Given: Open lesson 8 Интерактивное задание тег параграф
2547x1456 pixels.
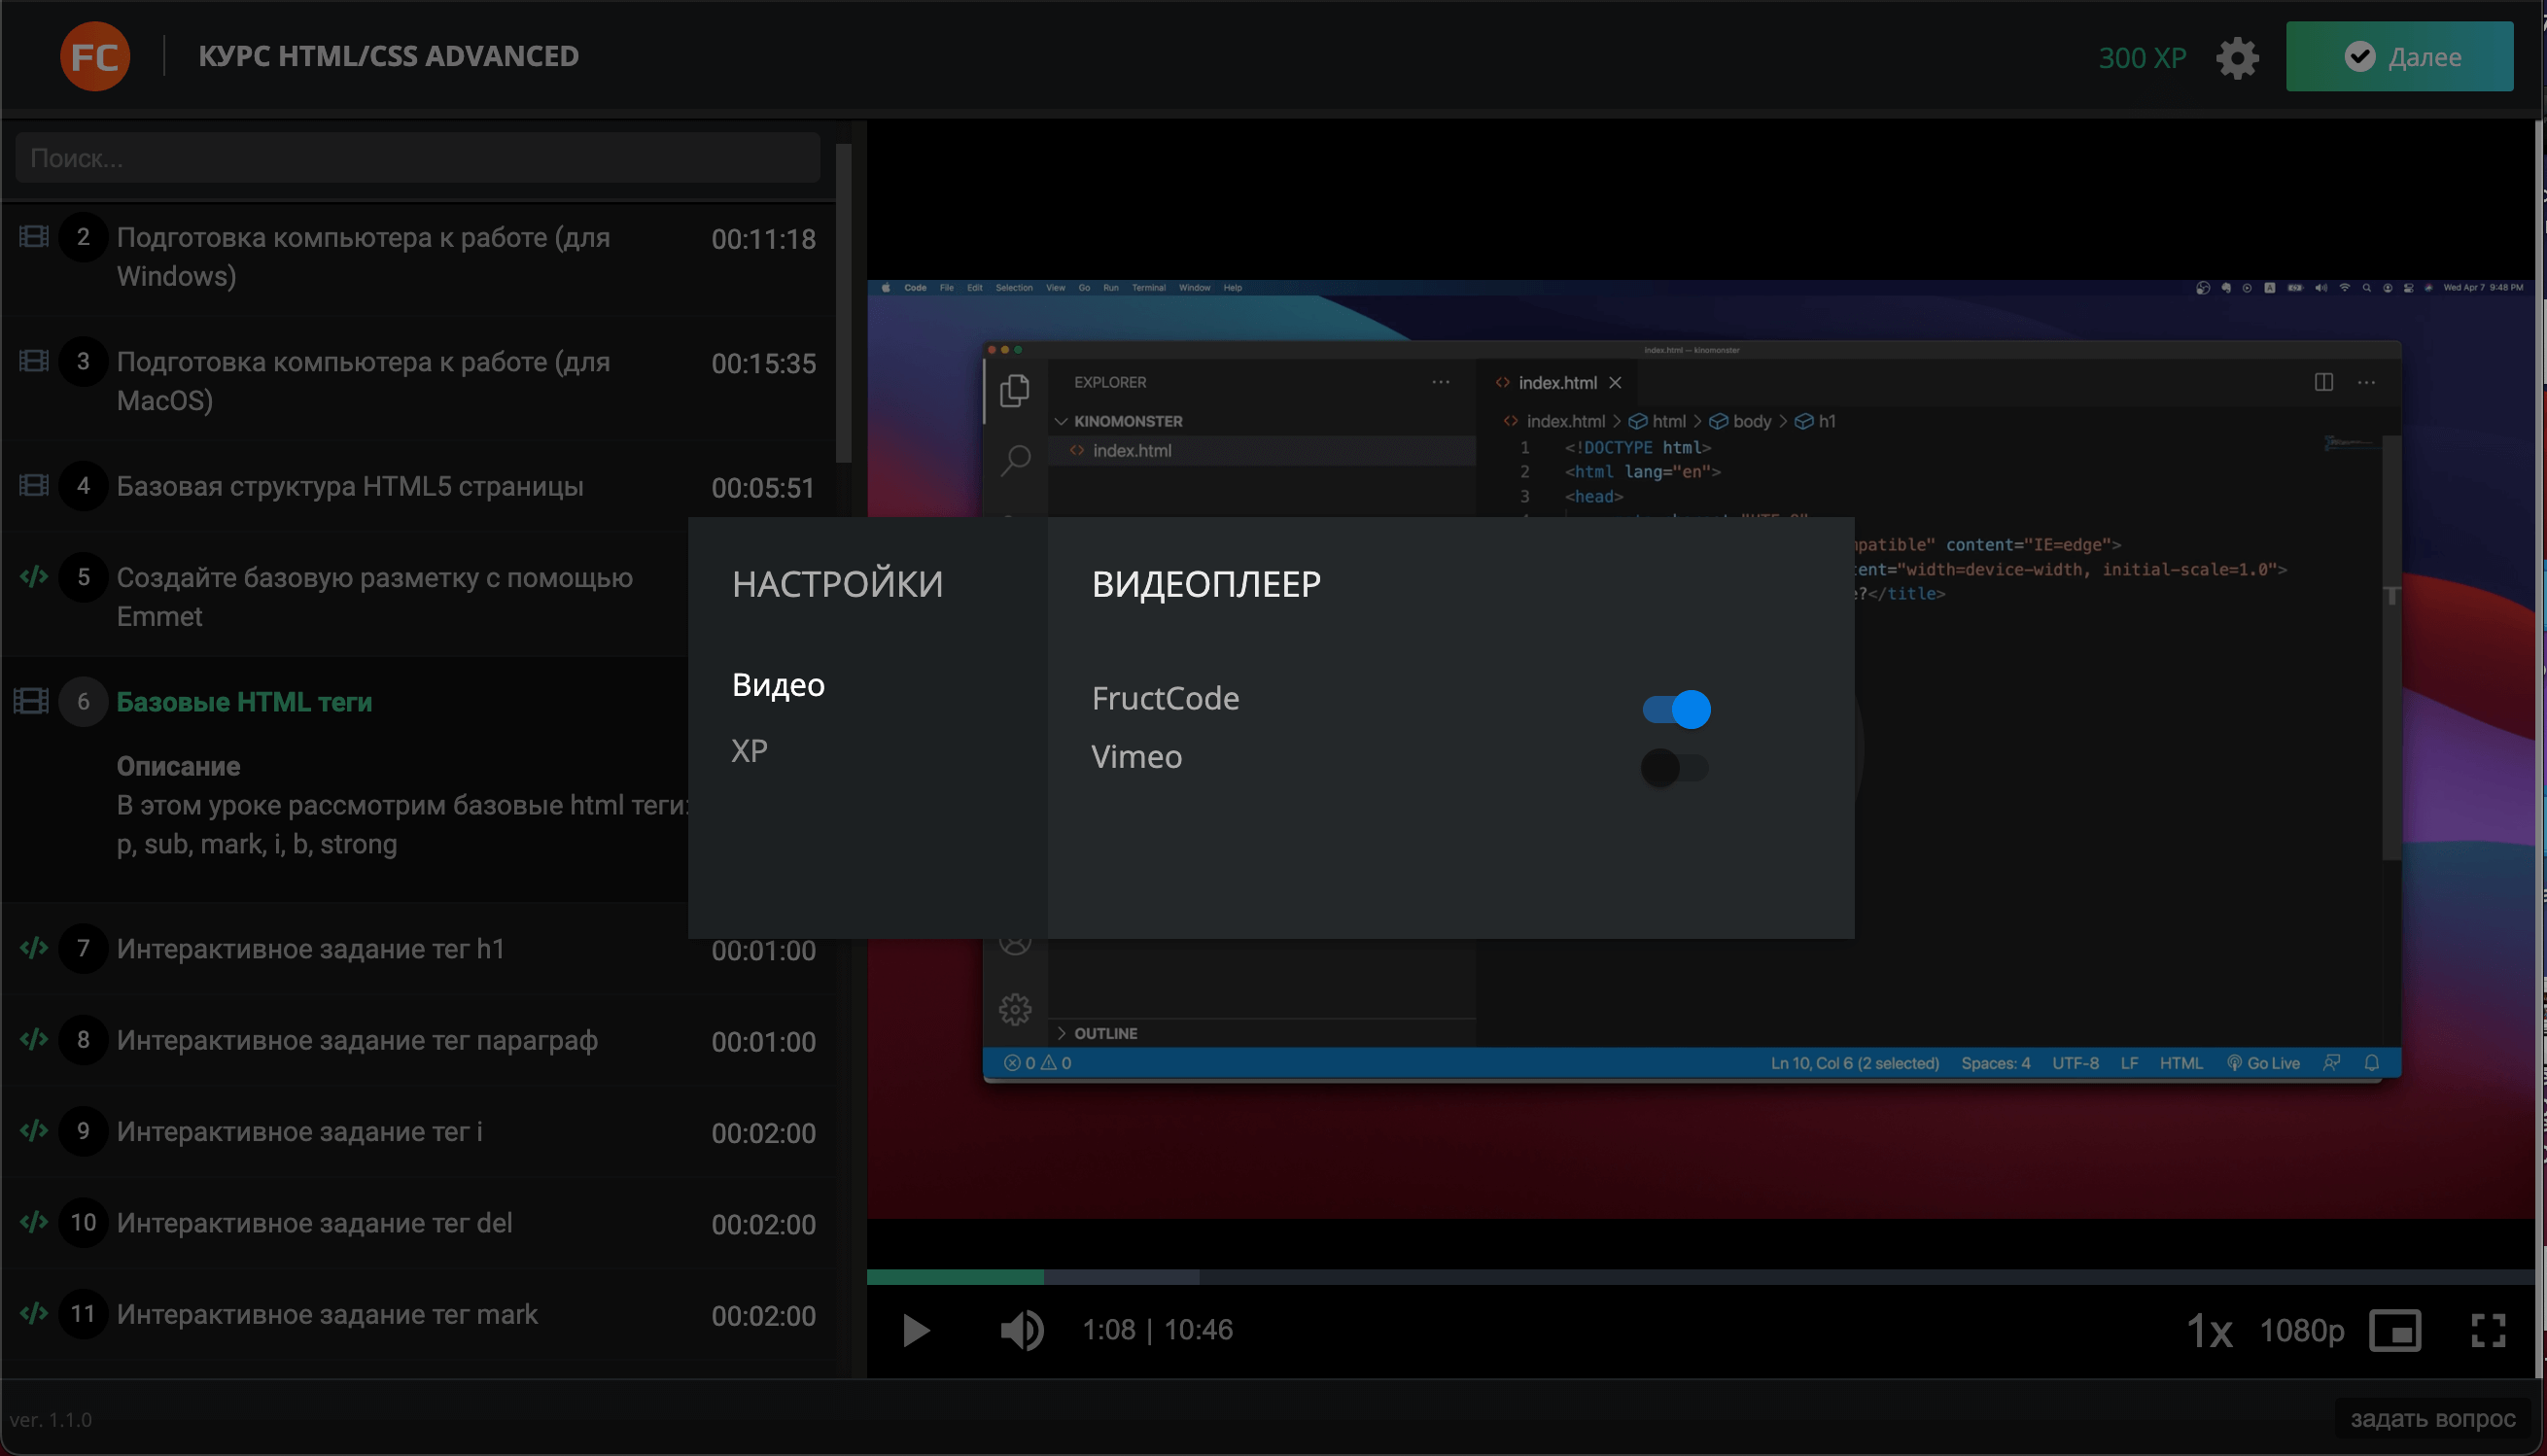Looking at the screenshot, I should coord(419,1040).
